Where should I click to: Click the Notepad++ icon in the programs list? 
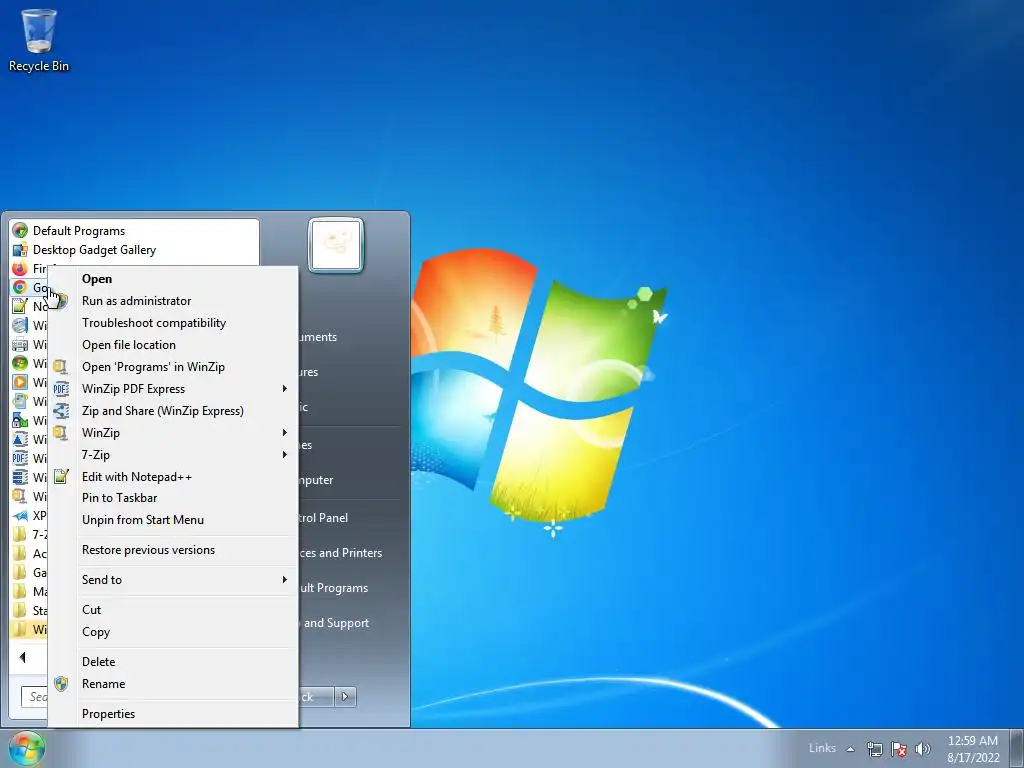point(20,306)
